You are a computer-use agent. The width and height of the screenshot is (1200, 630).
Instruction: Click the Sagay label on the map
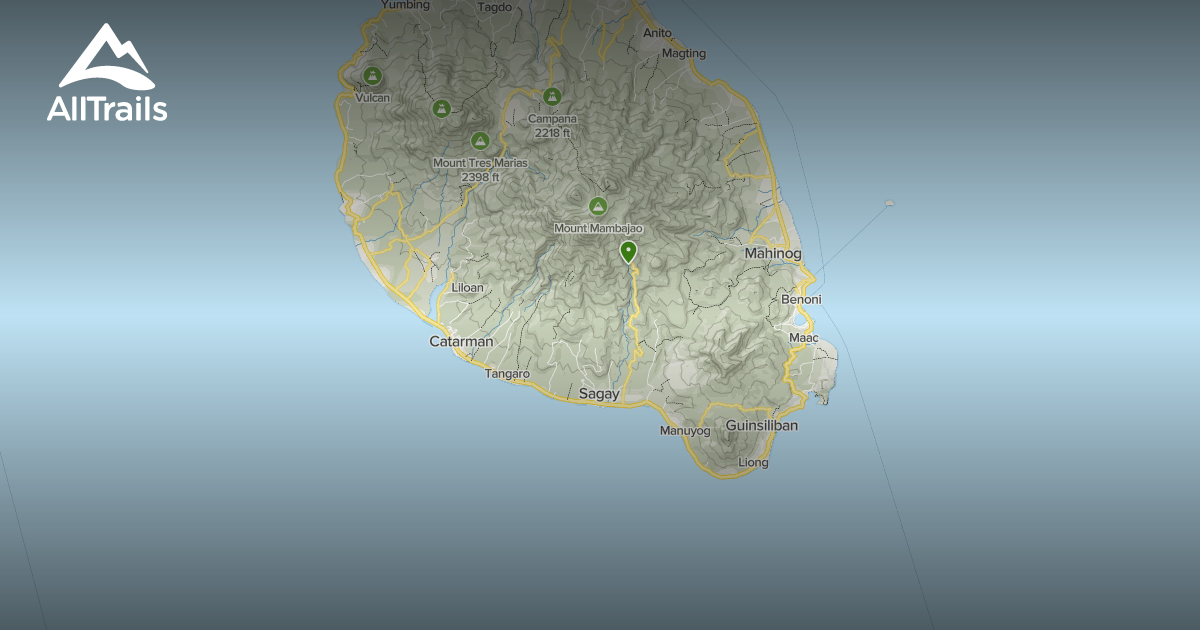601,394
